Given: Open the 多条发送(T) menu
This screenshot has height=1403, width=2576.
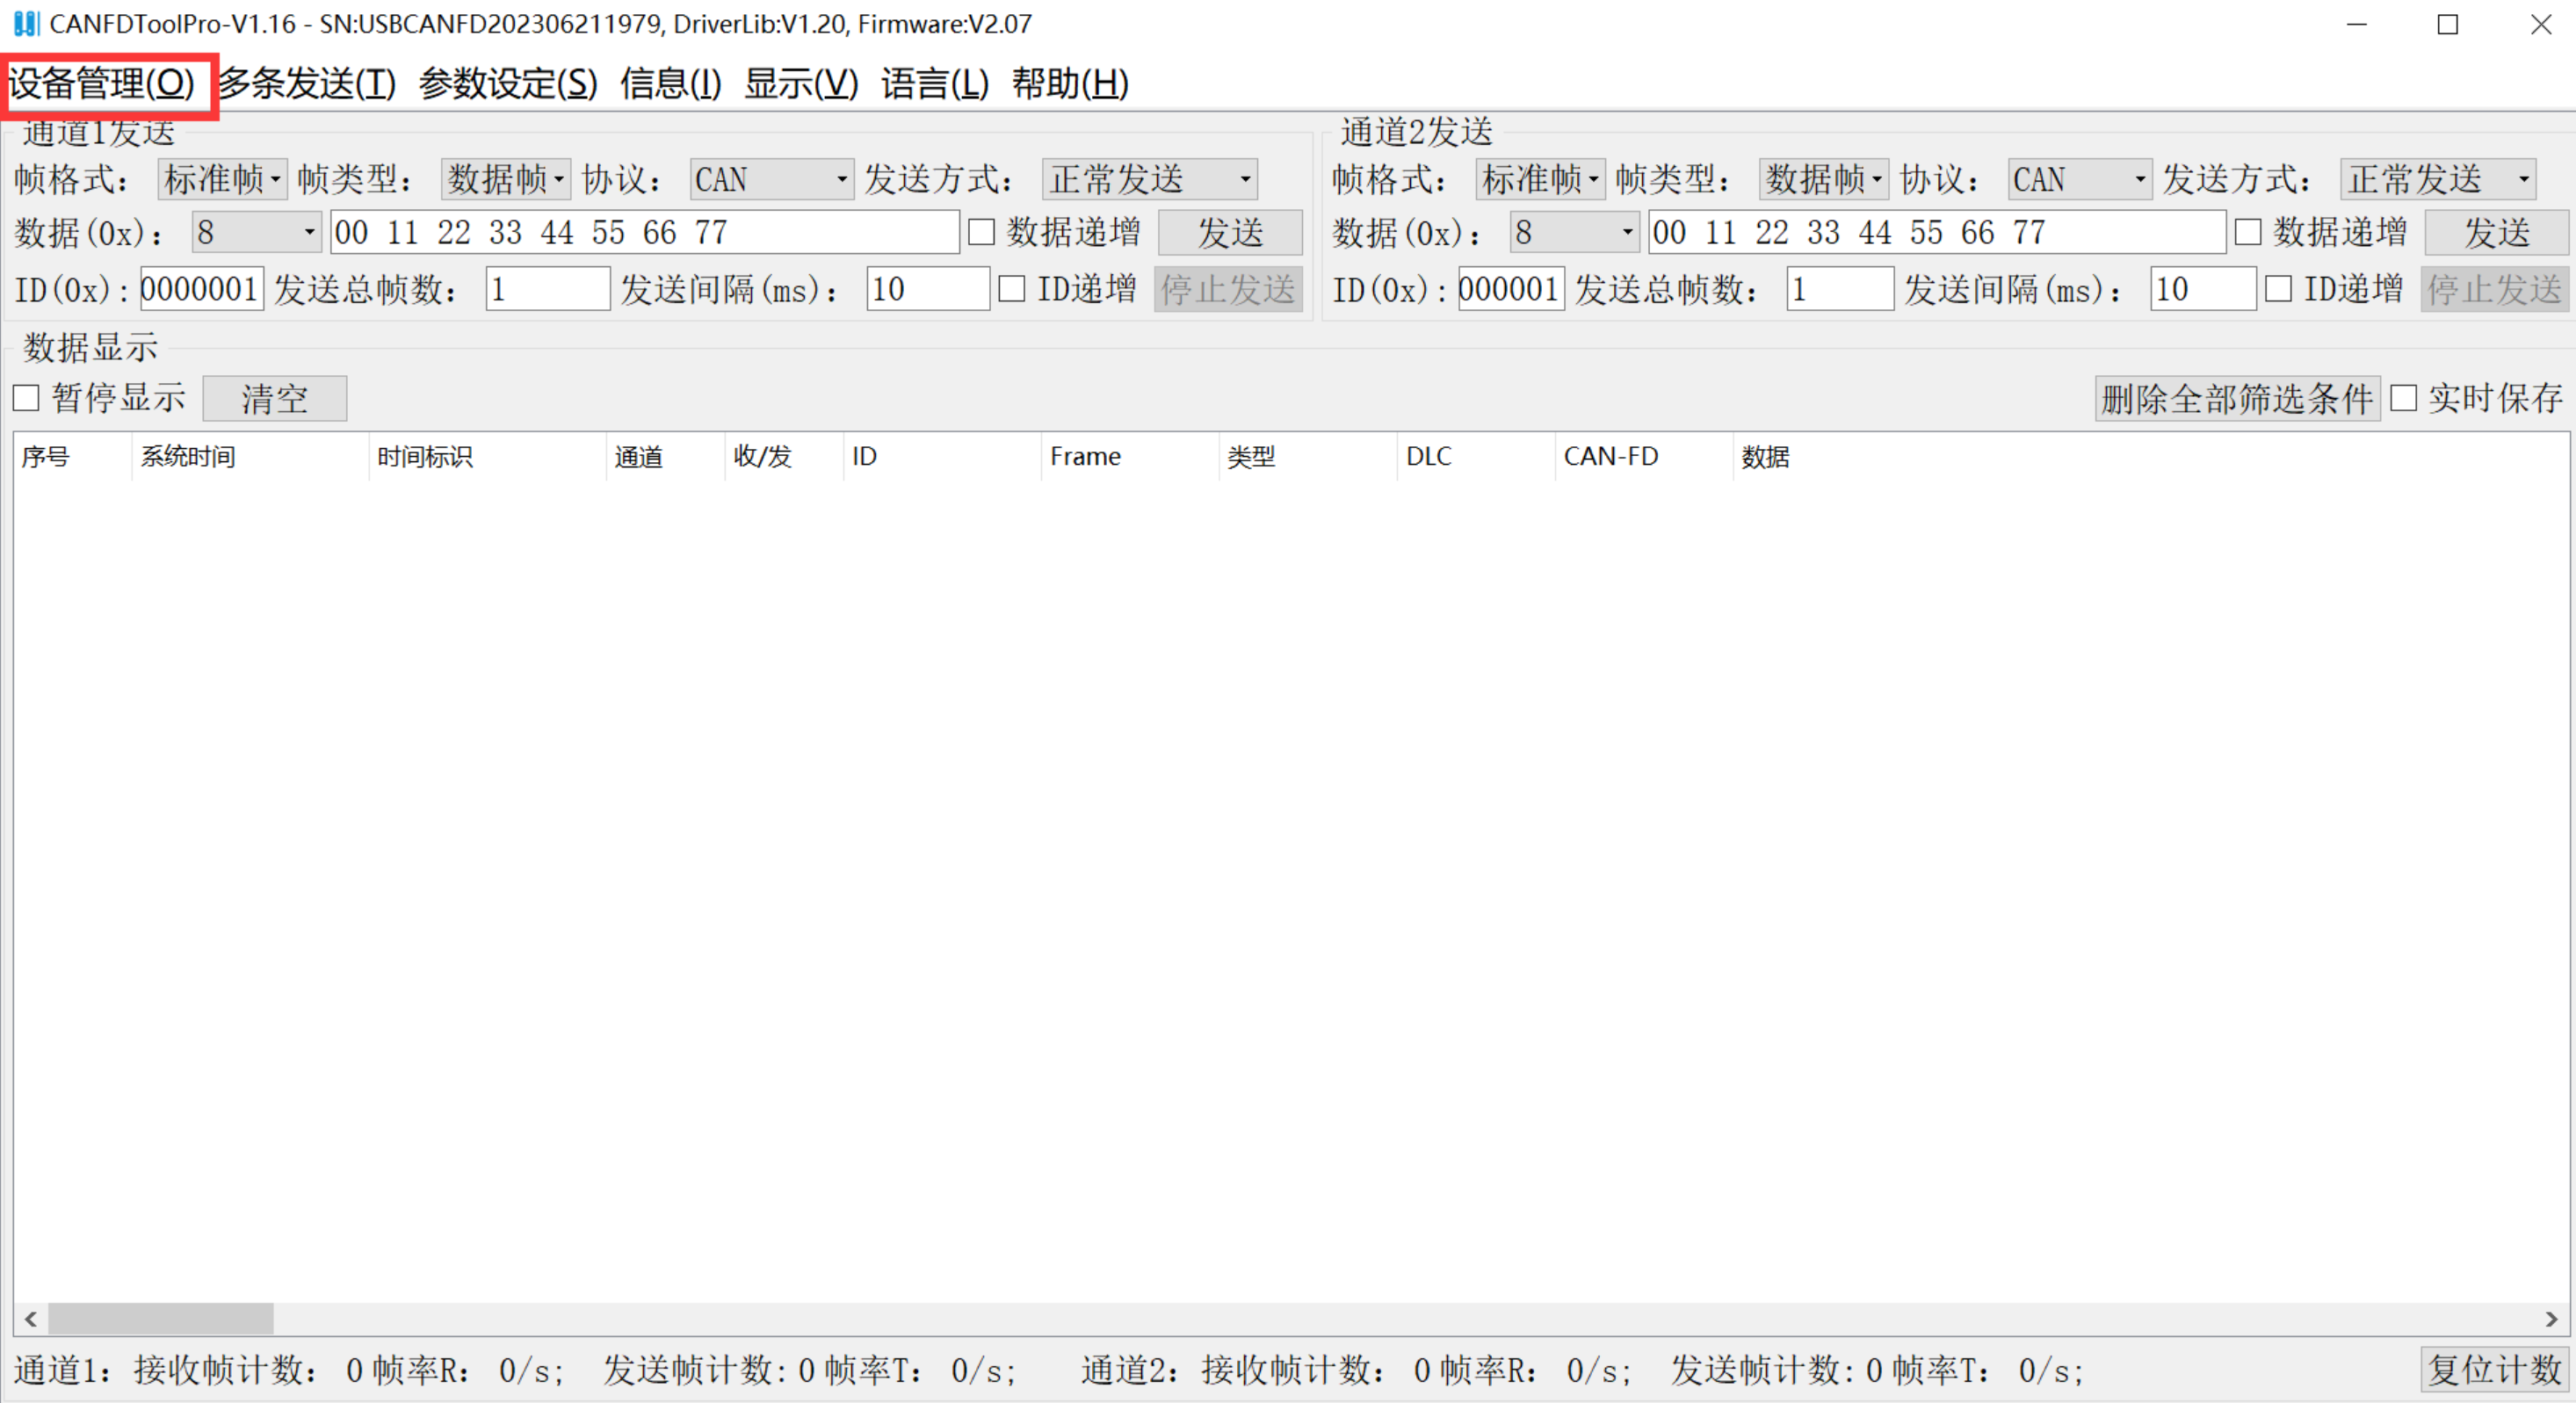Looking at the screenshot, I should pyautogui.click(x=307, y=83).
